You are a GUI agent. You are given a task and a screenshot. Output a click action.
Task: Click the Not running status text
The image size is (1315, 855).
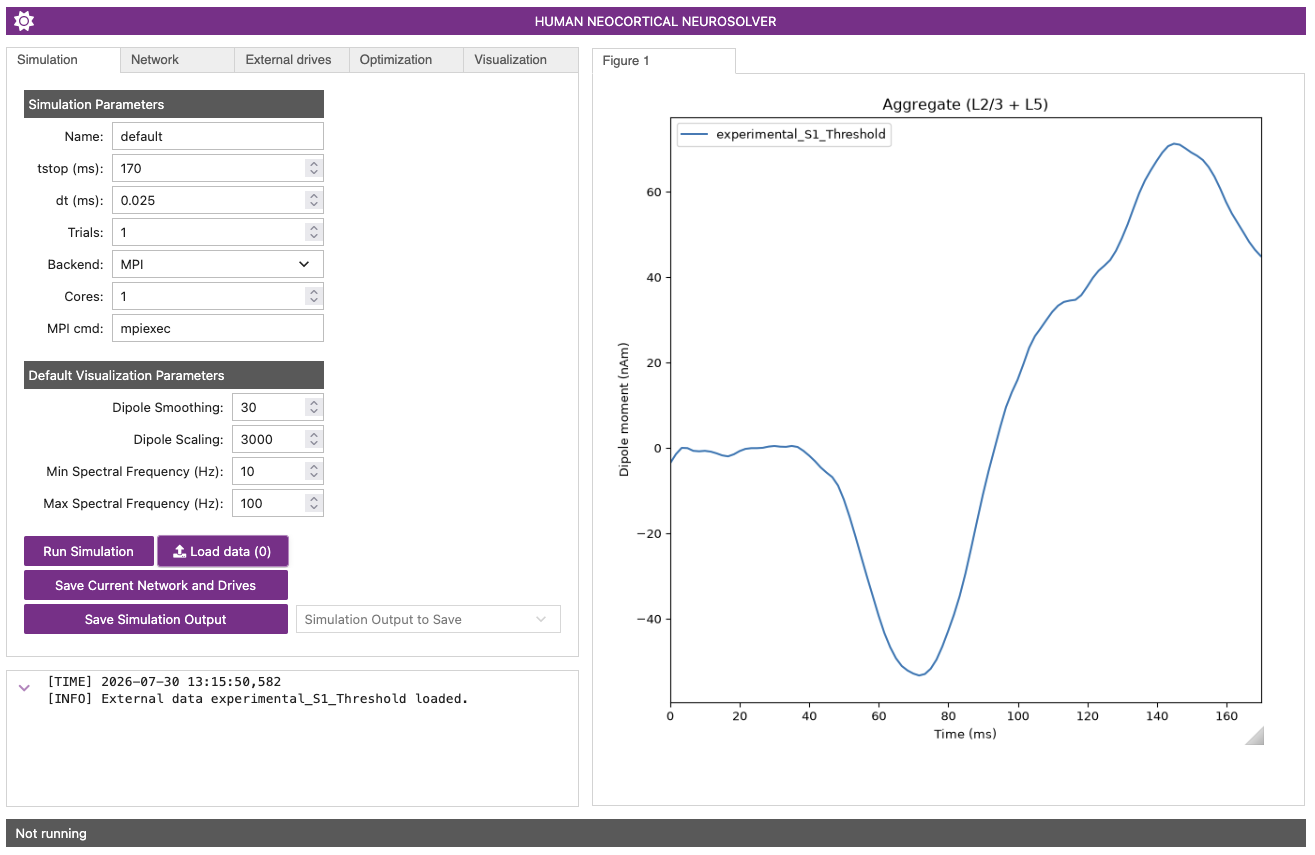pyautogui.click(x=51, y=833)
